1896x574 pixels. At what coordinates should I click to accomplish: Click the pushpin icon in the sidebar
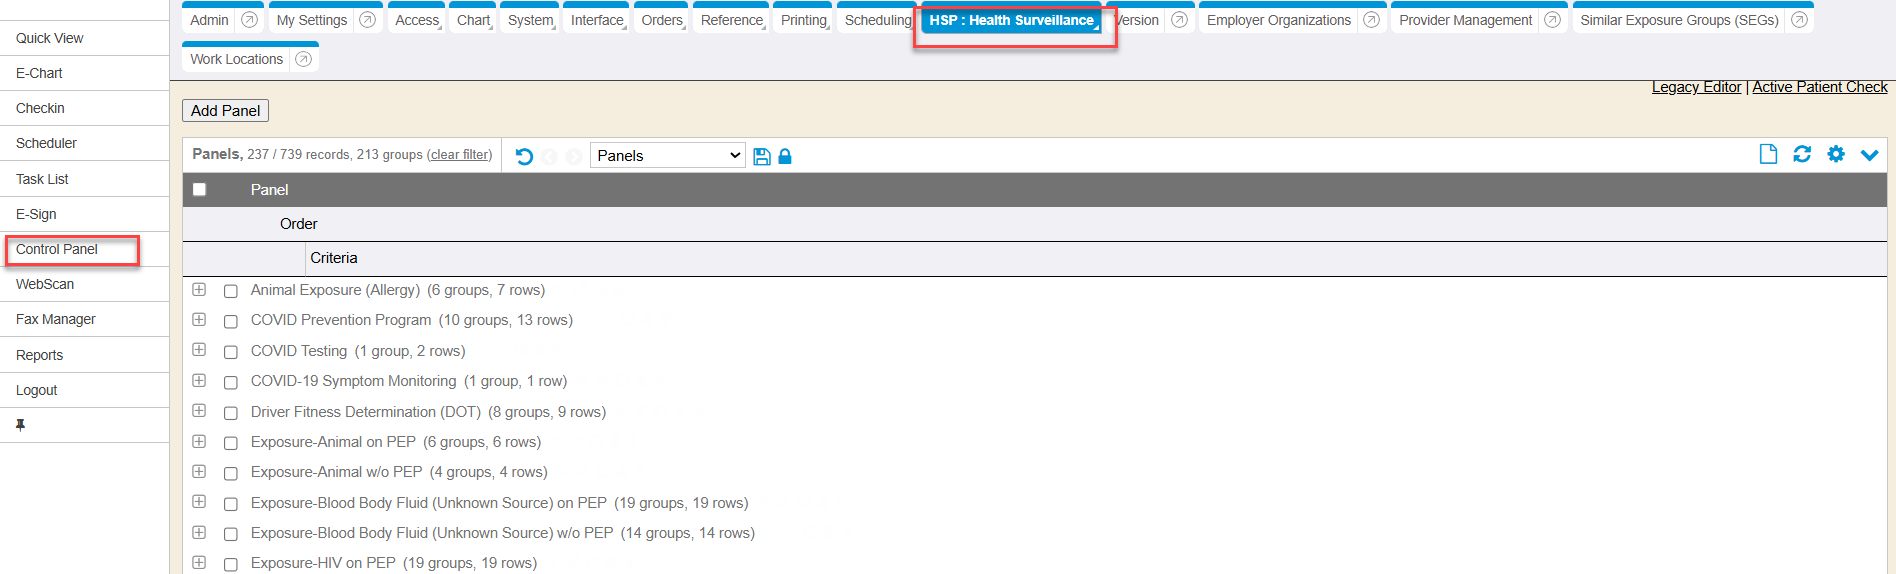tap(20, 425)
